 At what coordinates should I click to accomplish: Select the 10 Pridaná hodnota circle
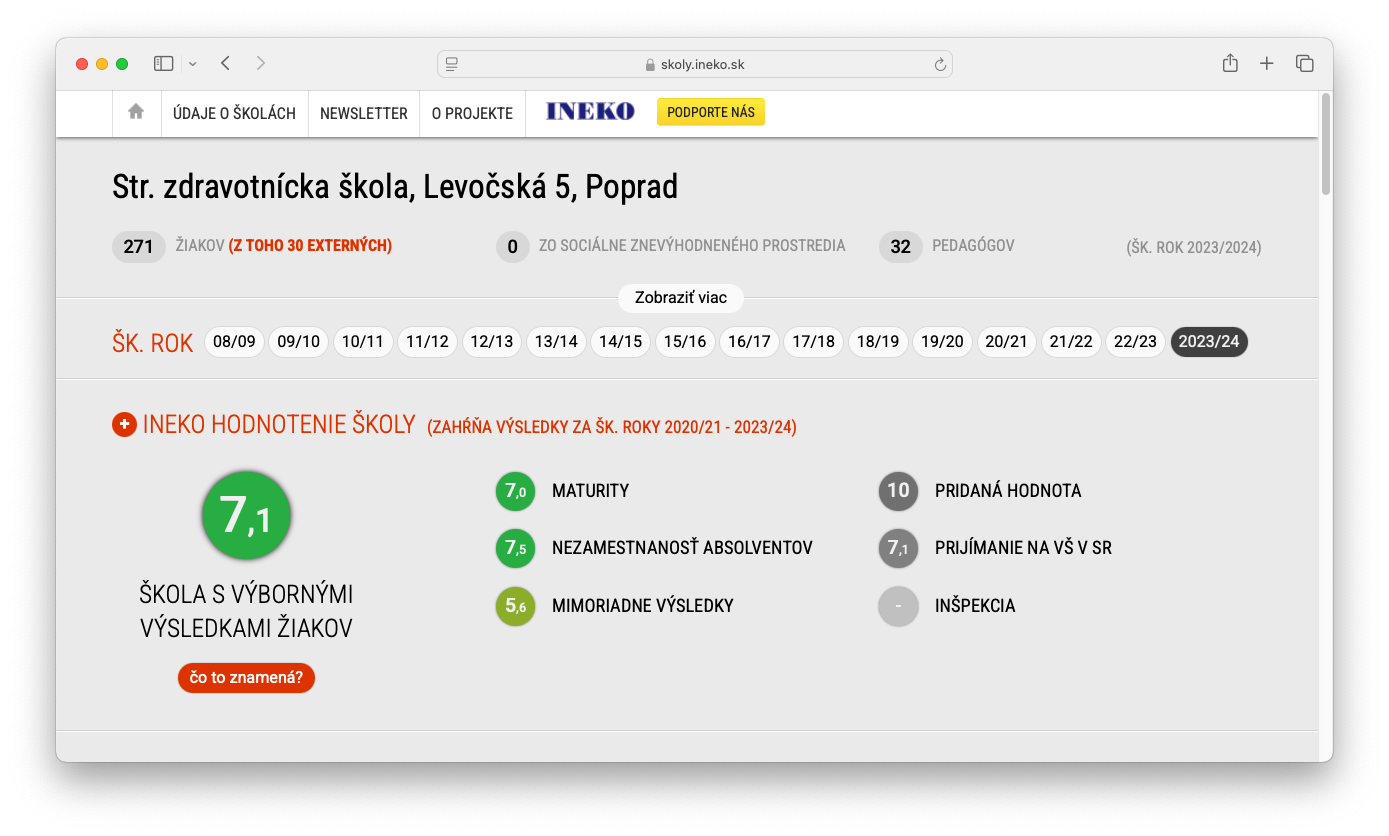point(898,491)
